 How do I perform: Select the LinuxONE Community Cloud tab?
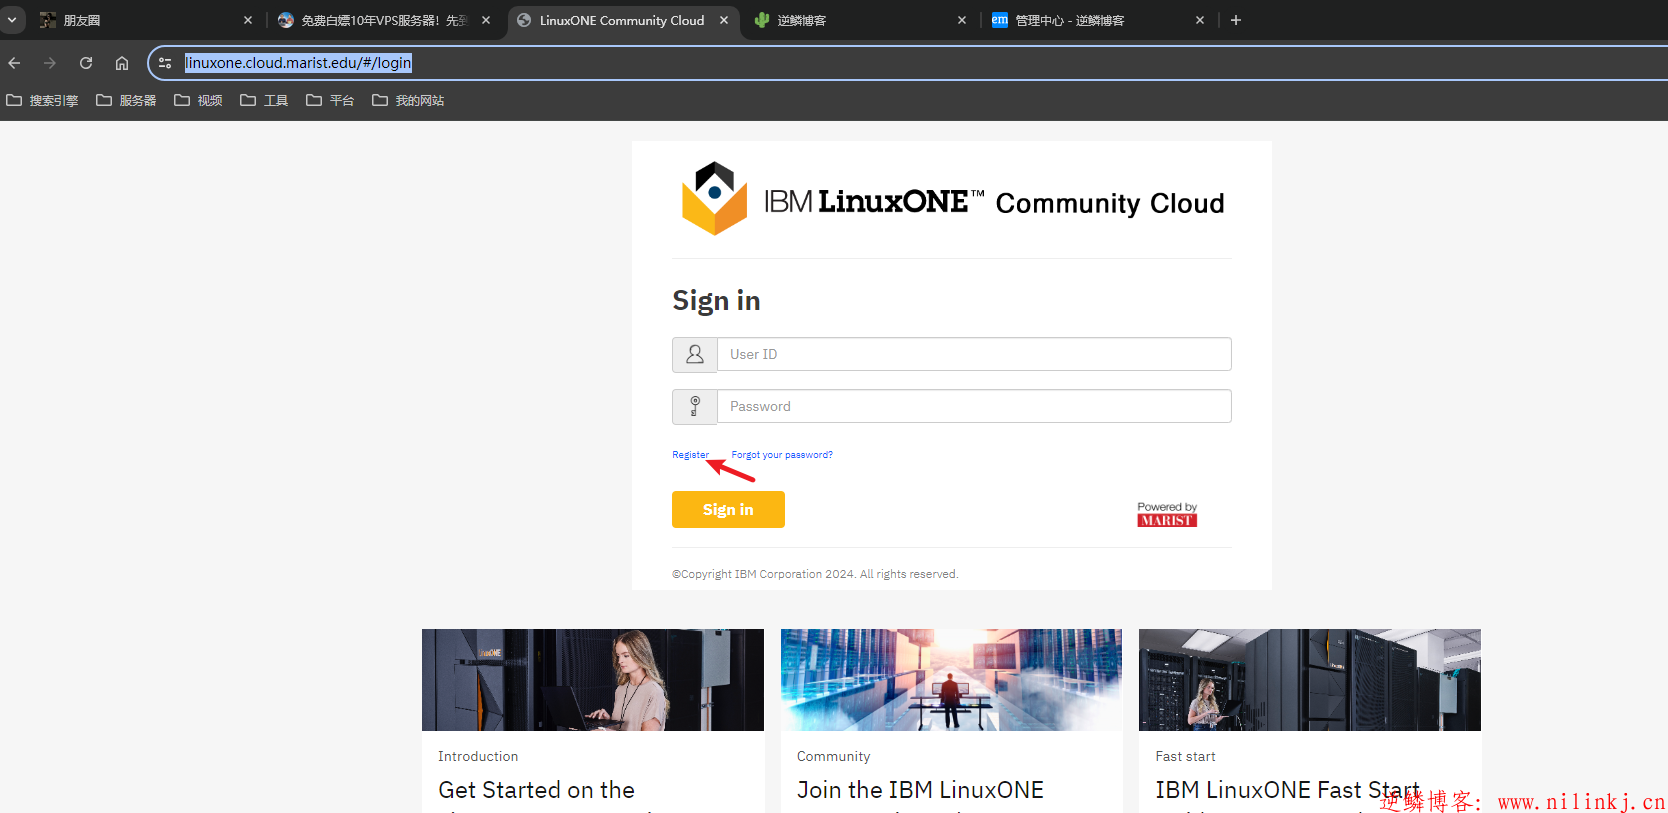pos(622,20)
